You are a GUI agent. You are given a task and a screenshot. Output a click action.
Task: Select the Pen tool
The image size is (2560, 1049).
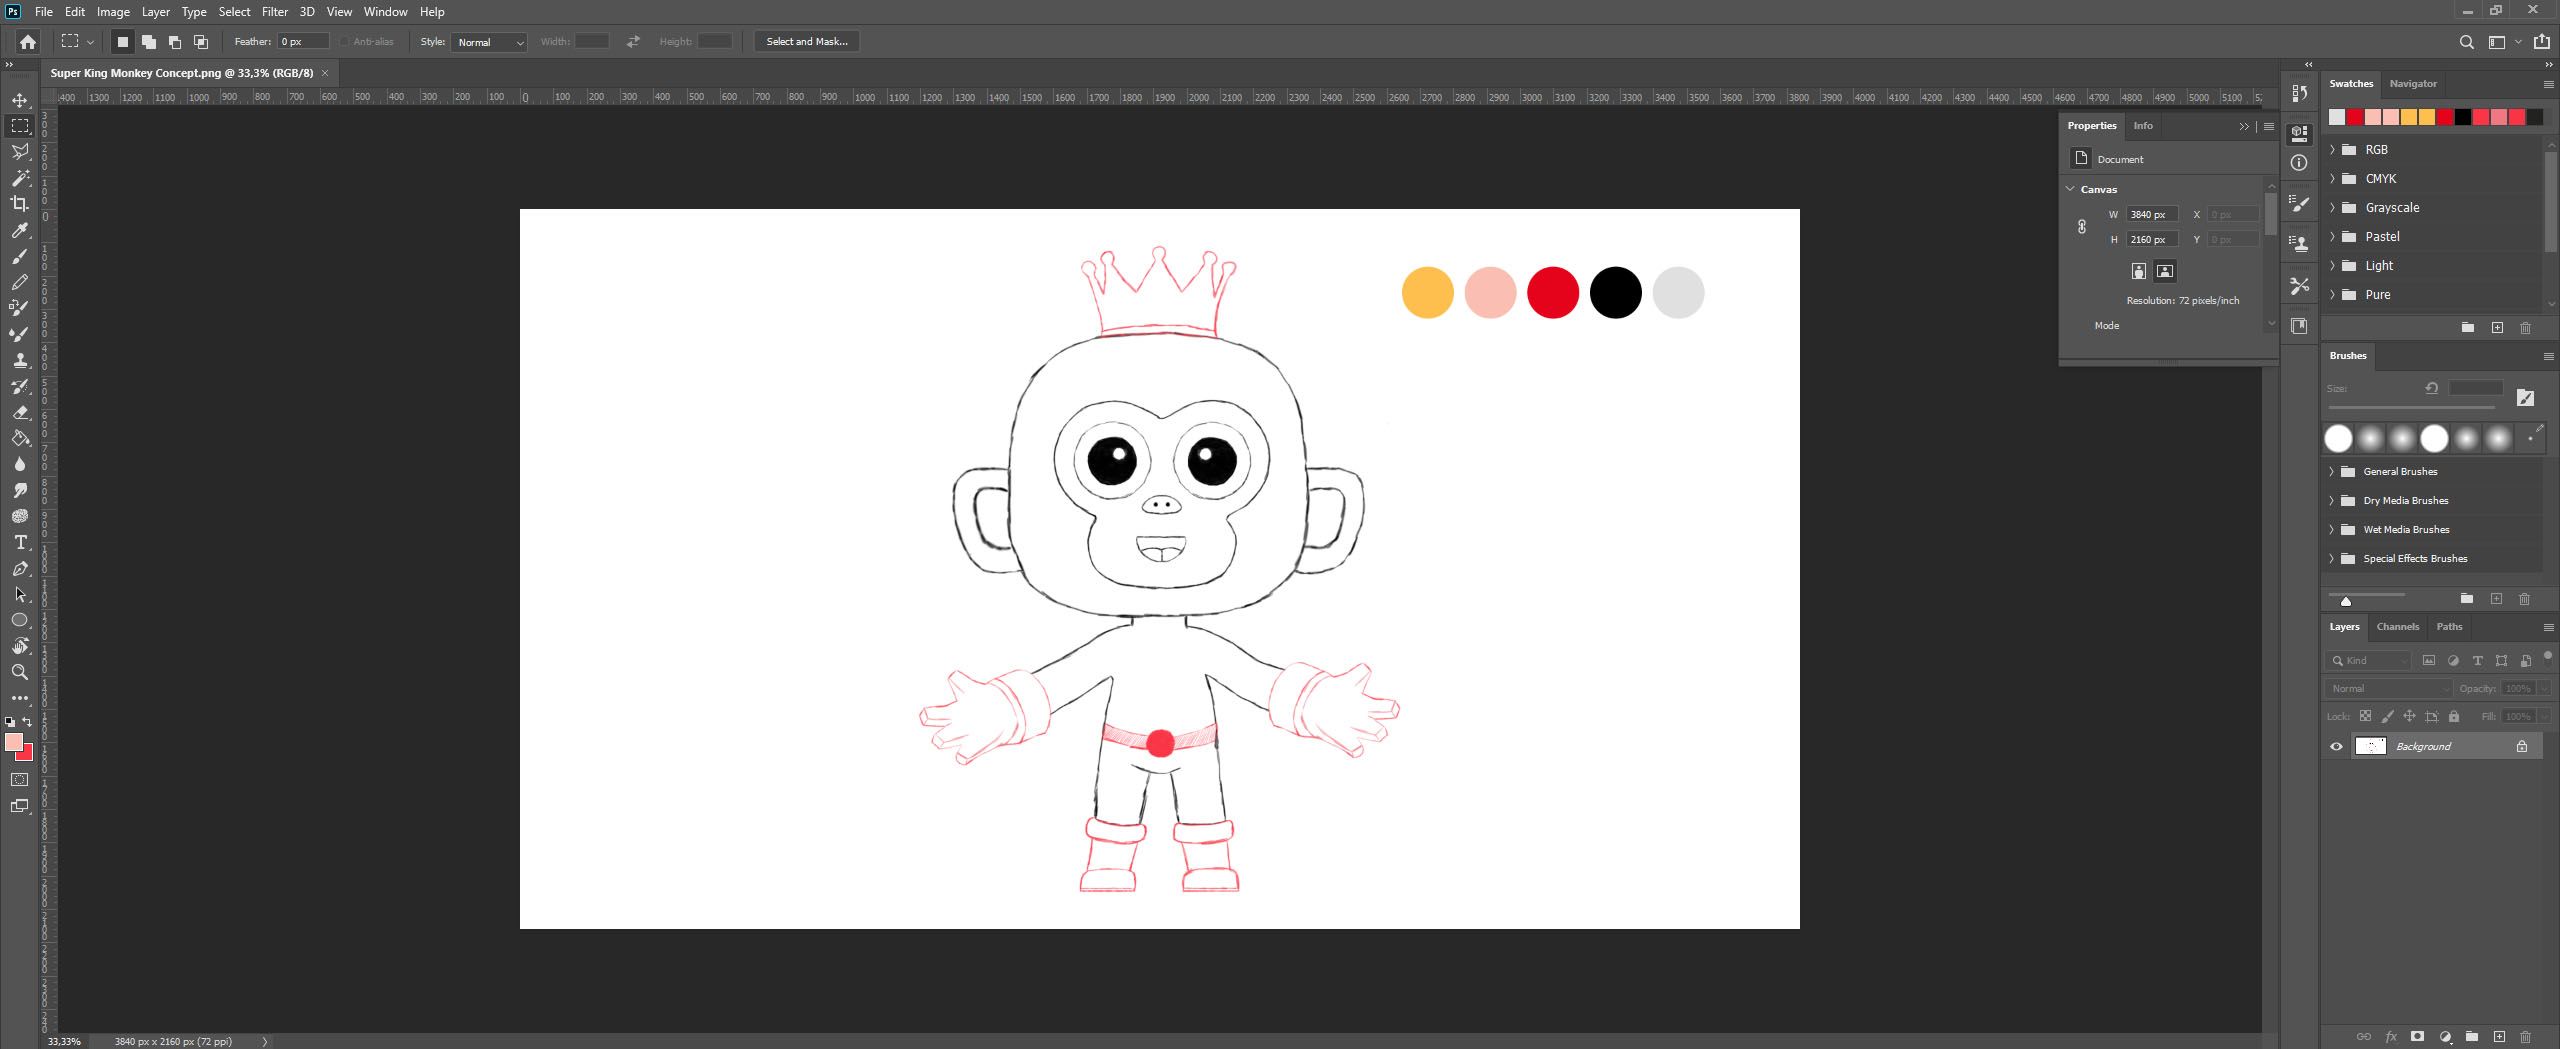19,568
